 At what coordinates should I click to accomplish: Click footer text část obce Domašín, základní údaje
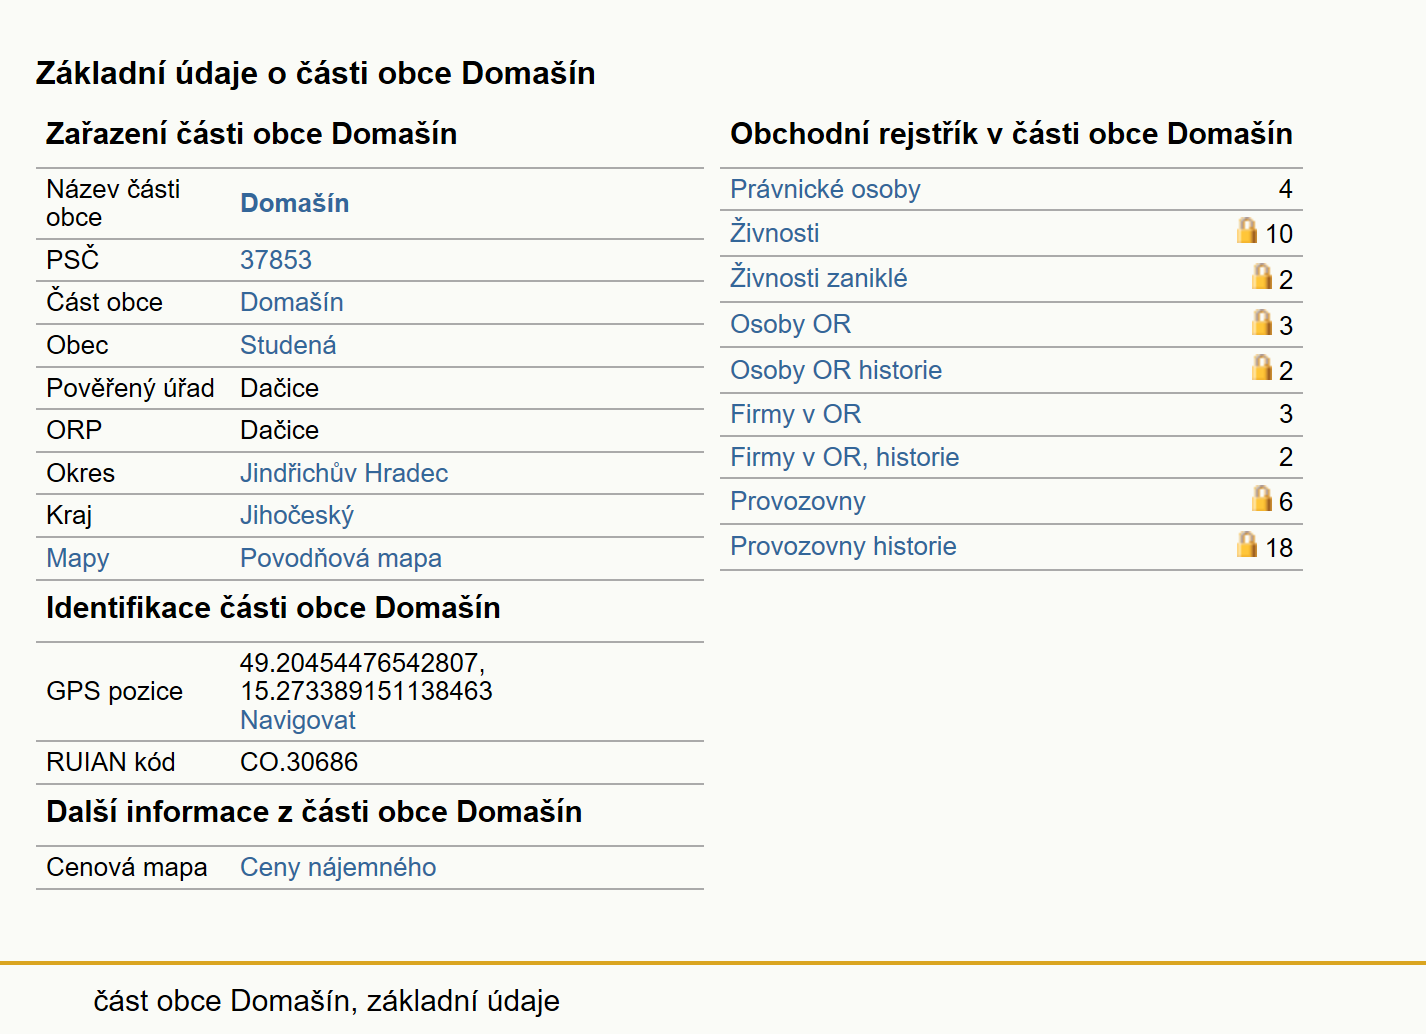click(x=327, y=1001)
